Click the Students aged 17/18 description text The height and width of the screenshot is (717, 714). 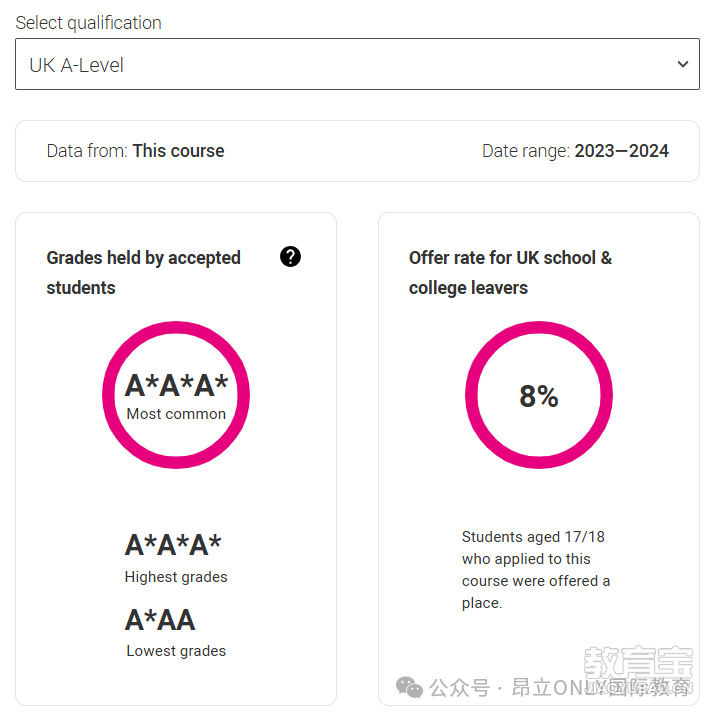tap(536, 570)
